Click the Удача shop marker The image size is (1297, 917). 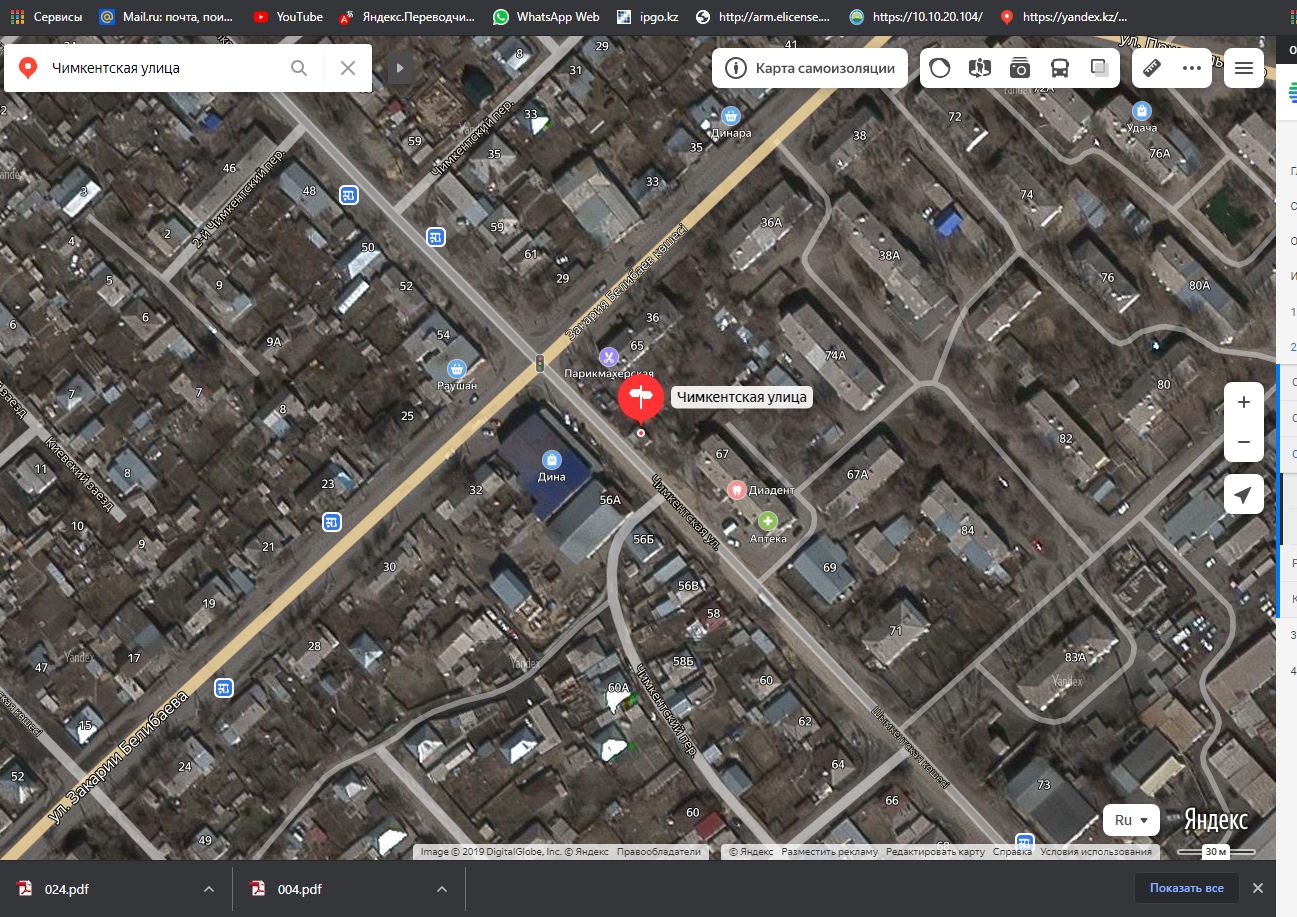pyautogui.click(x=1140, y=111)
